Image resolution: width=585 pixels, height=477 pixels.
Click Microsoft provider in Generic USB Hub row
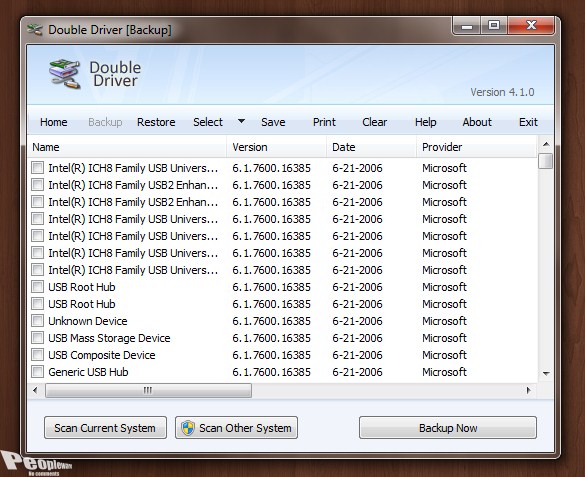444,372
